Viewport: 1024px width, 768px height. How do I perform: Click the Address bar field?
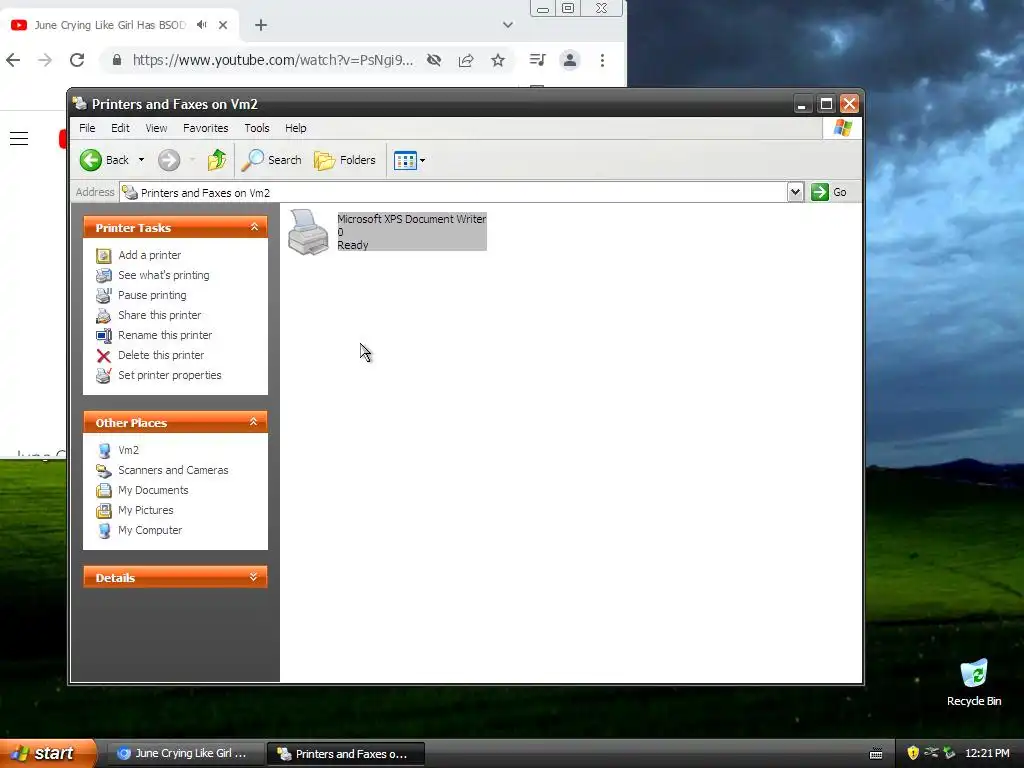coord(454,193)
